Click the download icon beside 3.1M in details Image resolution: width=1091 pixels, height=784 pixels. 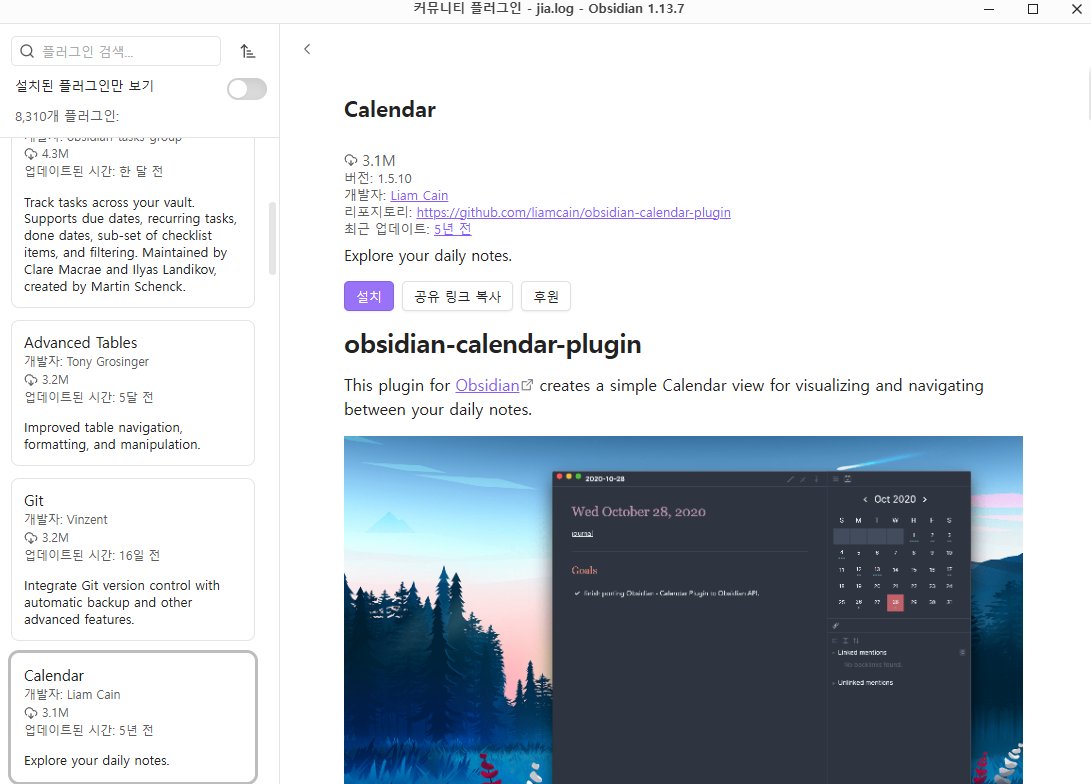pos(351,161)
